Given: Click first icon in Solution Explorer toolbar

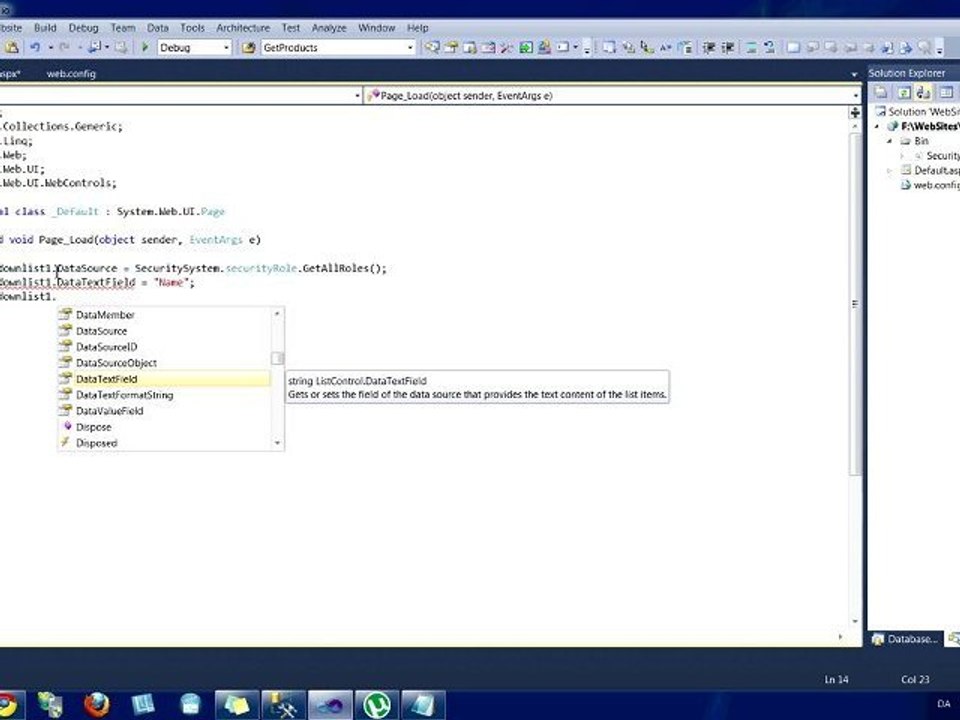Looking at the screenshot, I should [x=881, y=92].
